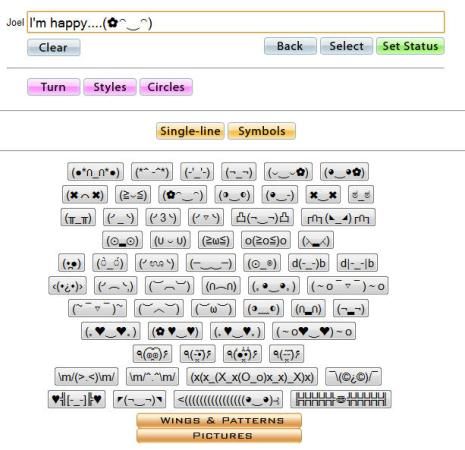Click the Select button
Image resolution: width=465 pixels, height=450 pixels.
click(346, 46)
